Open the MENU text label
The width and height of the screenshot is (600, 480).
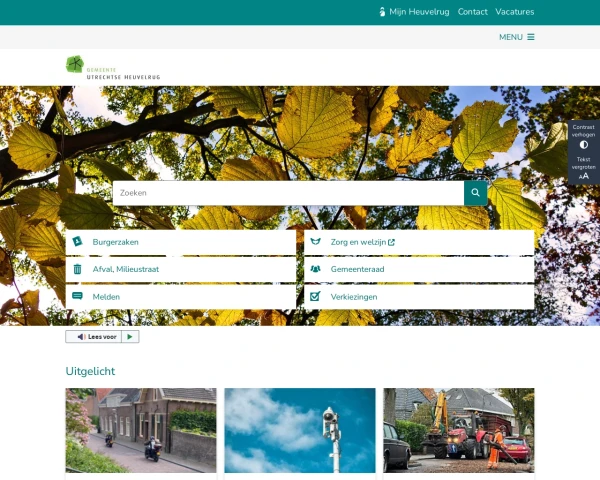coord(510,37)
